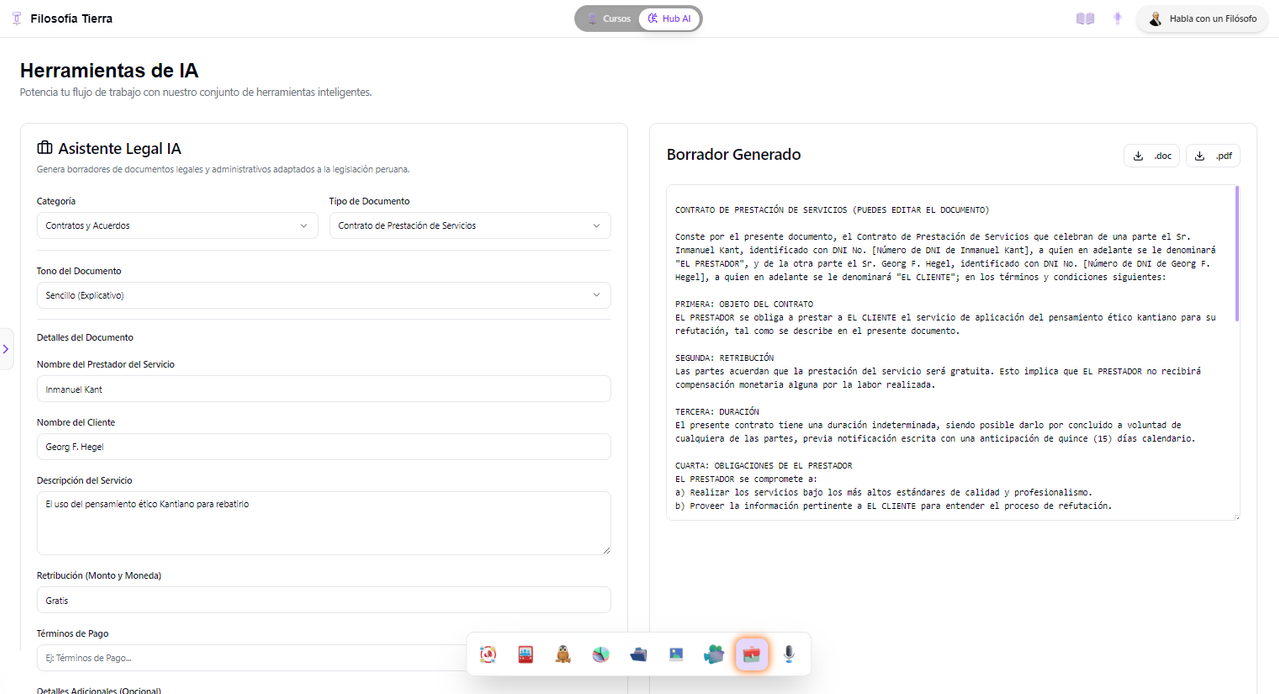Click the purple draft scrollbar thumb
Screen dimensions: 1279x694
click(x=1237, y=253)
